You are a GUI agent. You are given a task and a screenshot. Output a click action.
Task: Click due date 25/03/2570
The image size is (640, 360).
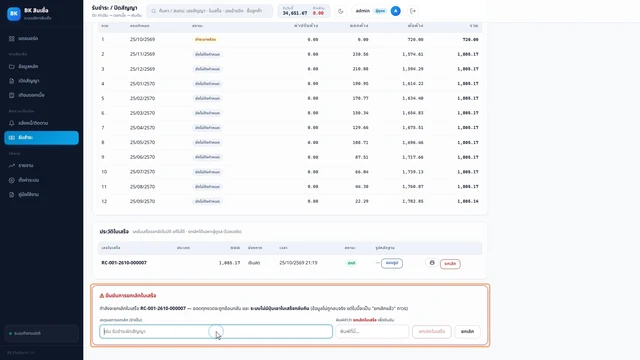point(142,113)
